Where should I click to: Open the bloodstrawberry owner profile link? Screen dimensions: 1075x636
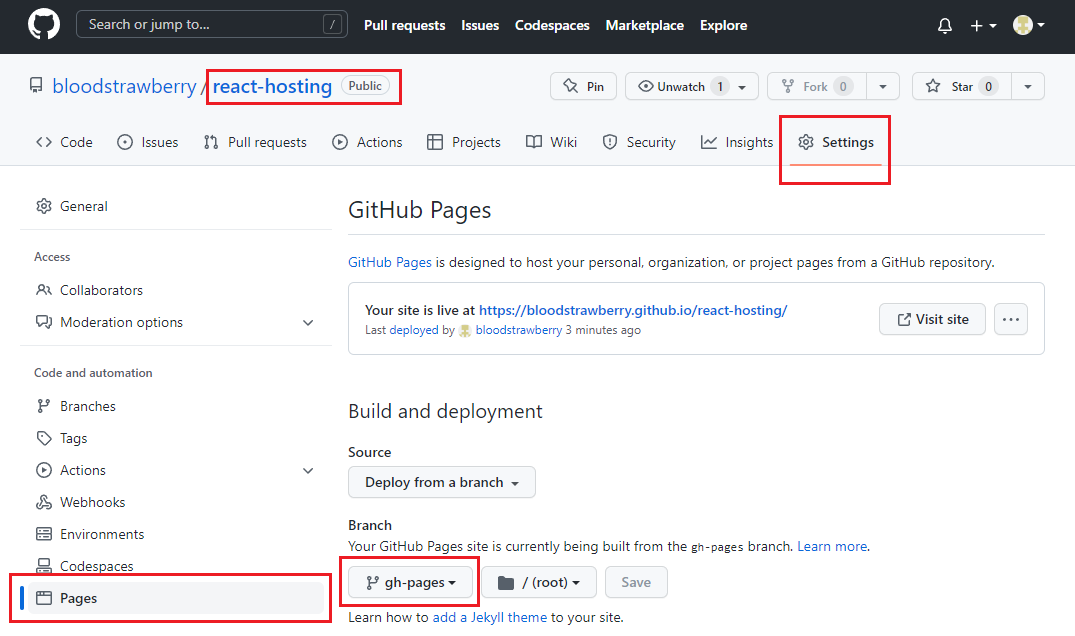click(x=124, y=86)
